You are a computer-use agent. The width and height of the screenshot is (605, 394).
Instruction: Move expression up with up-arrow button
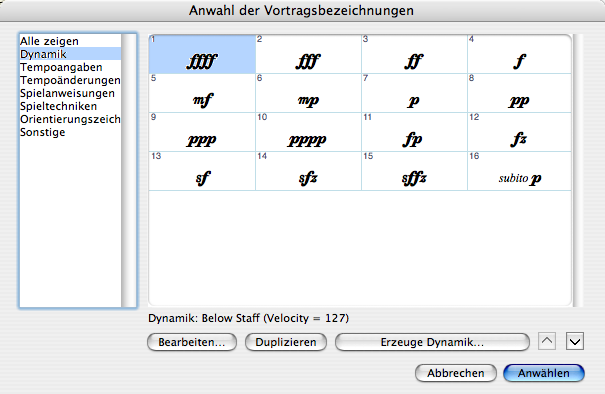click(547, 341)
